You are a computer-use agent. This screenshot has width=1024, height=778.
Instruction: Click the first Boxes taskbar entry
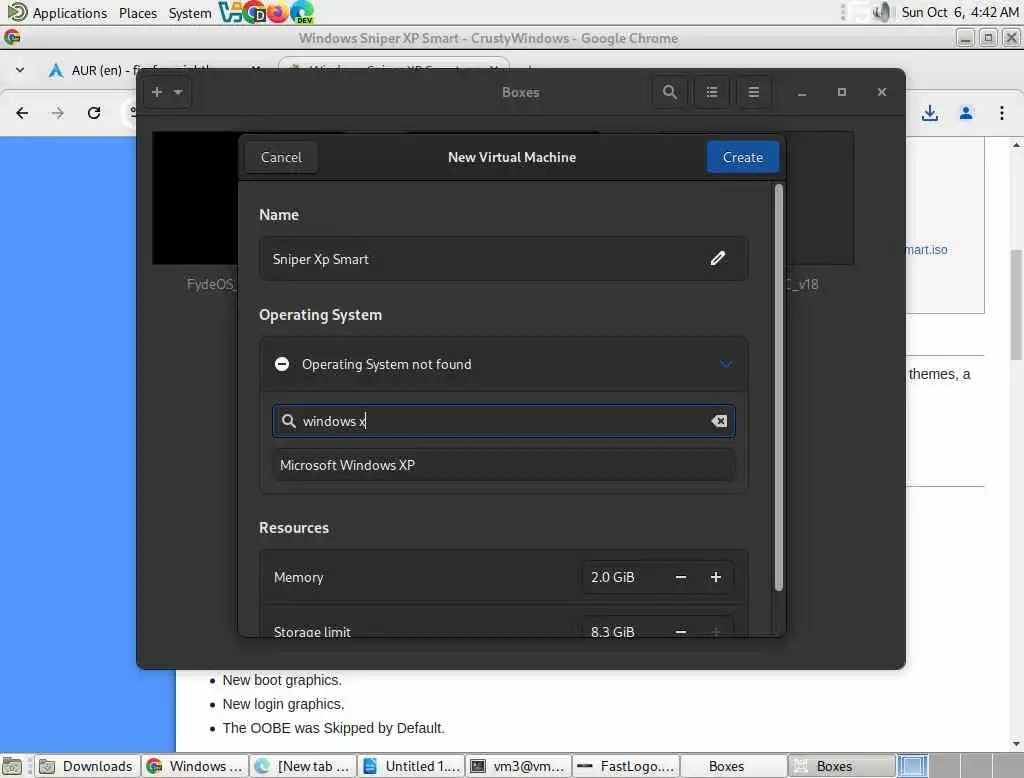pyautogui.click(x=734, y=766)
